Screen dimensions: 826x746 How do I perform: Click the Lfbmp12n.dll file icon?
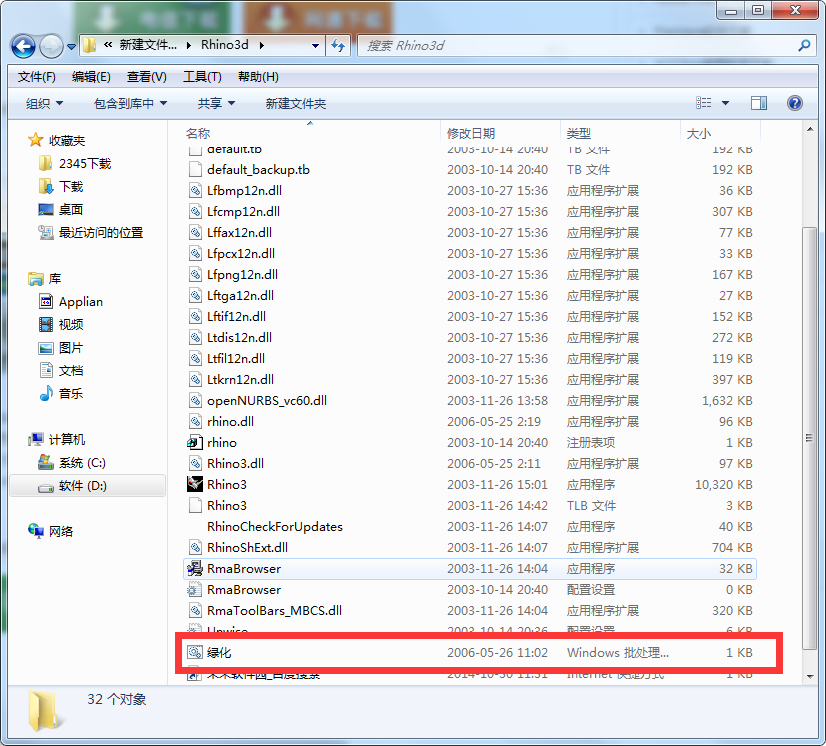coord(195,191)
